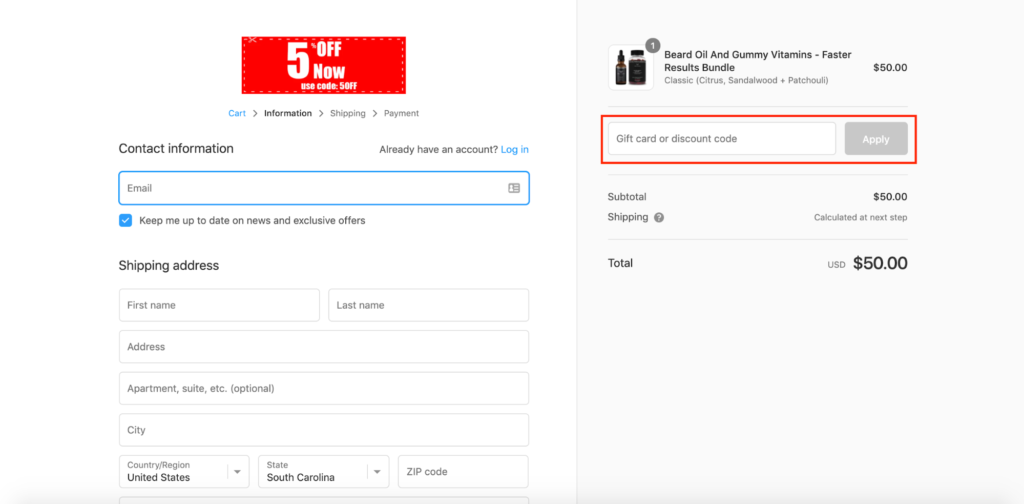Click the product bundle thumbnail image
This screenshot has width=1024, height=504.
[x=630, y=67]
